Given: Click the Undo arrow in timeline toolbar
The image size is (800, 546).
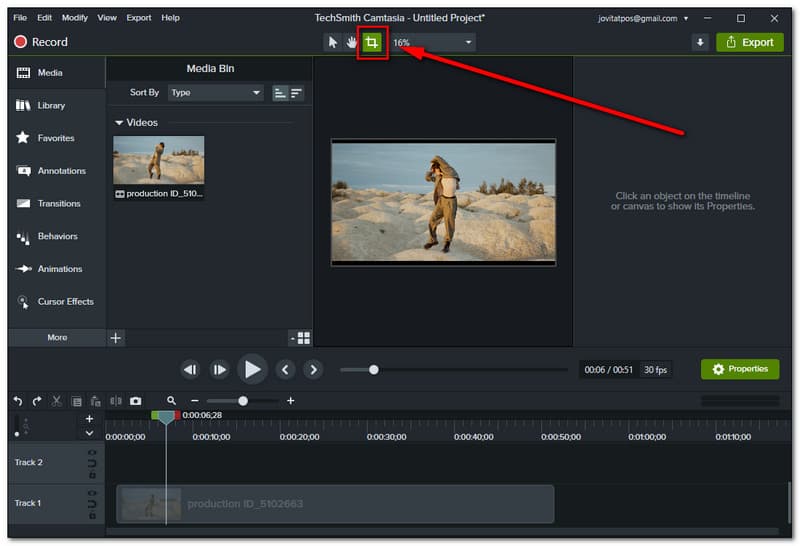Looking at the screenshot, I should pos(18,401).
